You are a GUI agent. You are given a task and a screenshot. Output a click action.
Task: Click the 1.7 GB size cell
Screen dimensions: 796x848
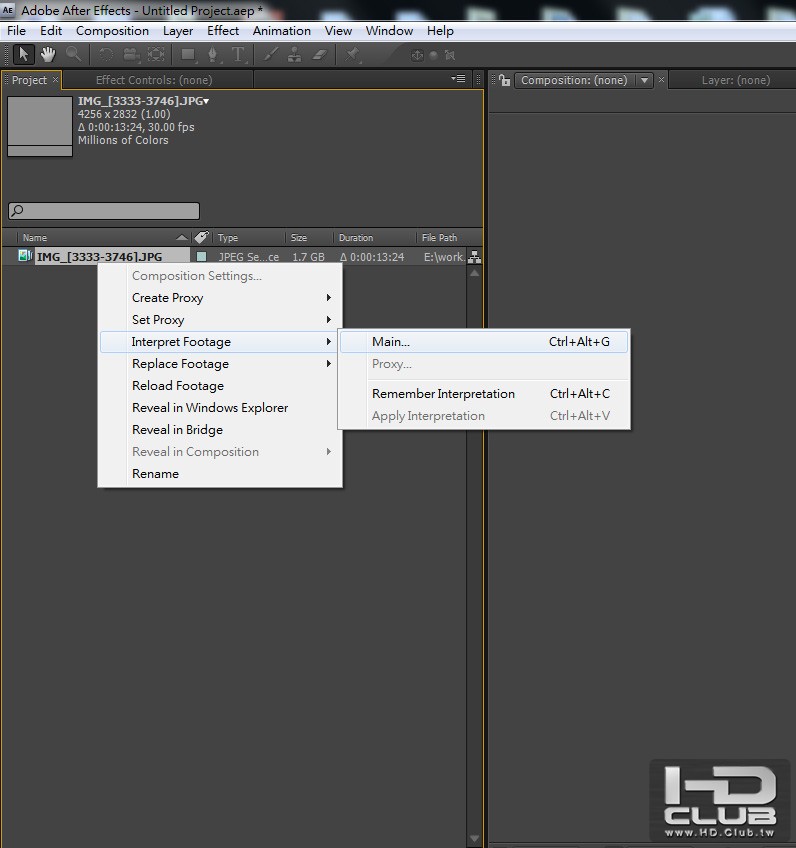tap(309, 257)
